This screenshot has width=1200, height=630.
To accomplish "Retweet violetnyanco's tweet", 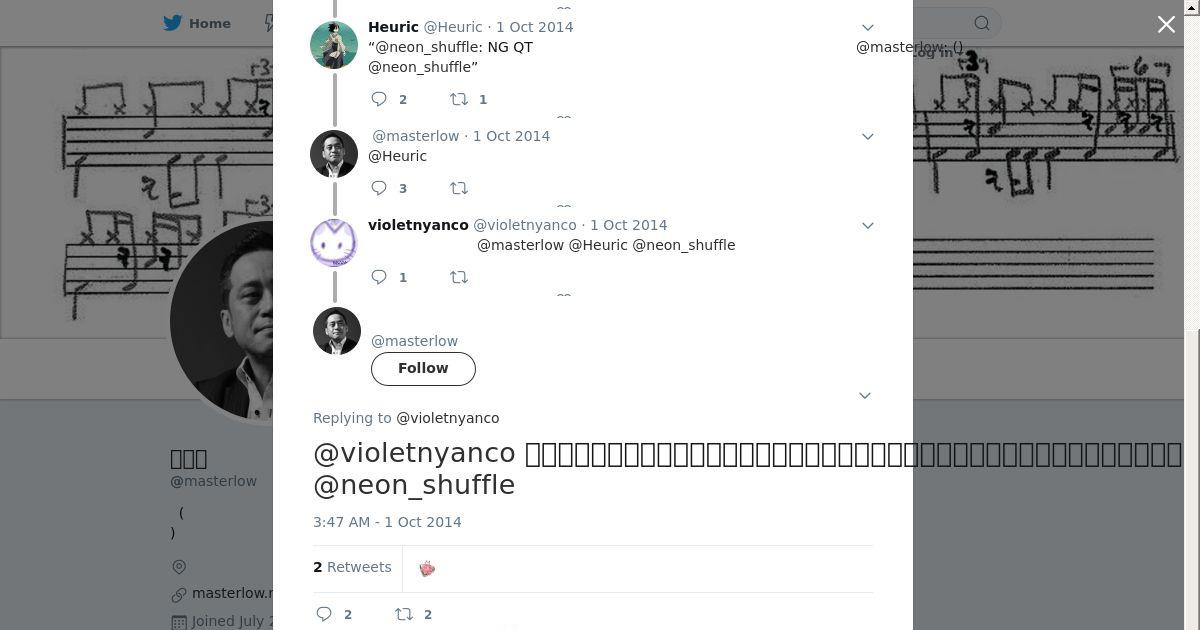I will (x=459, y=277).
